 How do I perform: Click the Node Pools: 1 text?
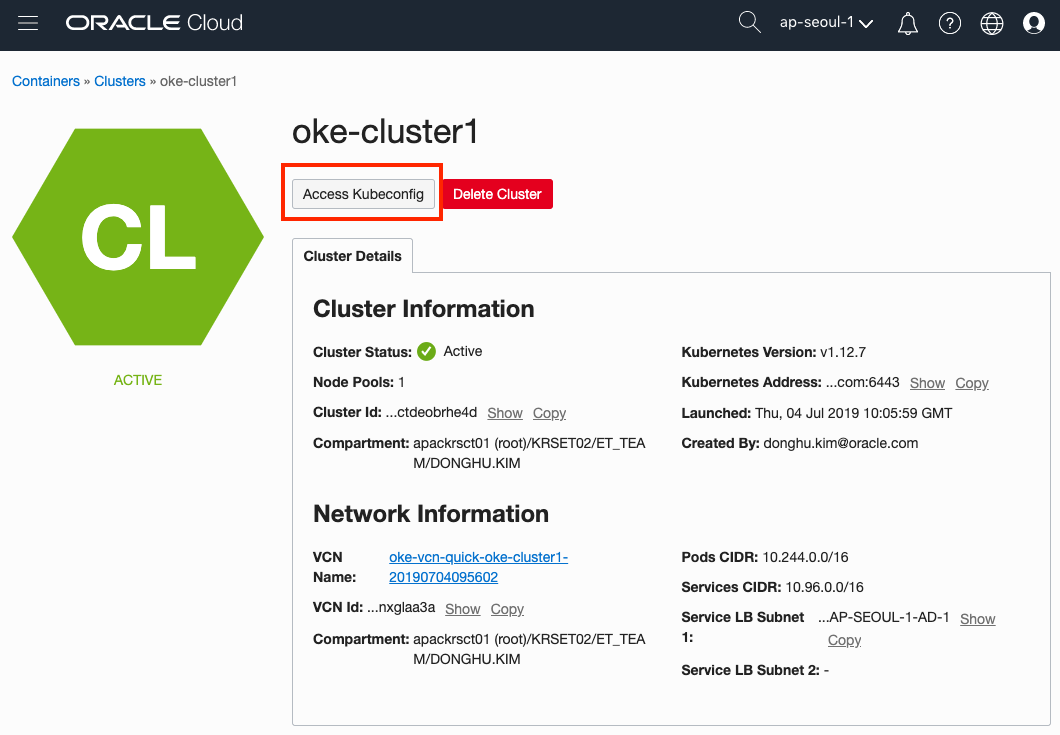coord(359,382)
